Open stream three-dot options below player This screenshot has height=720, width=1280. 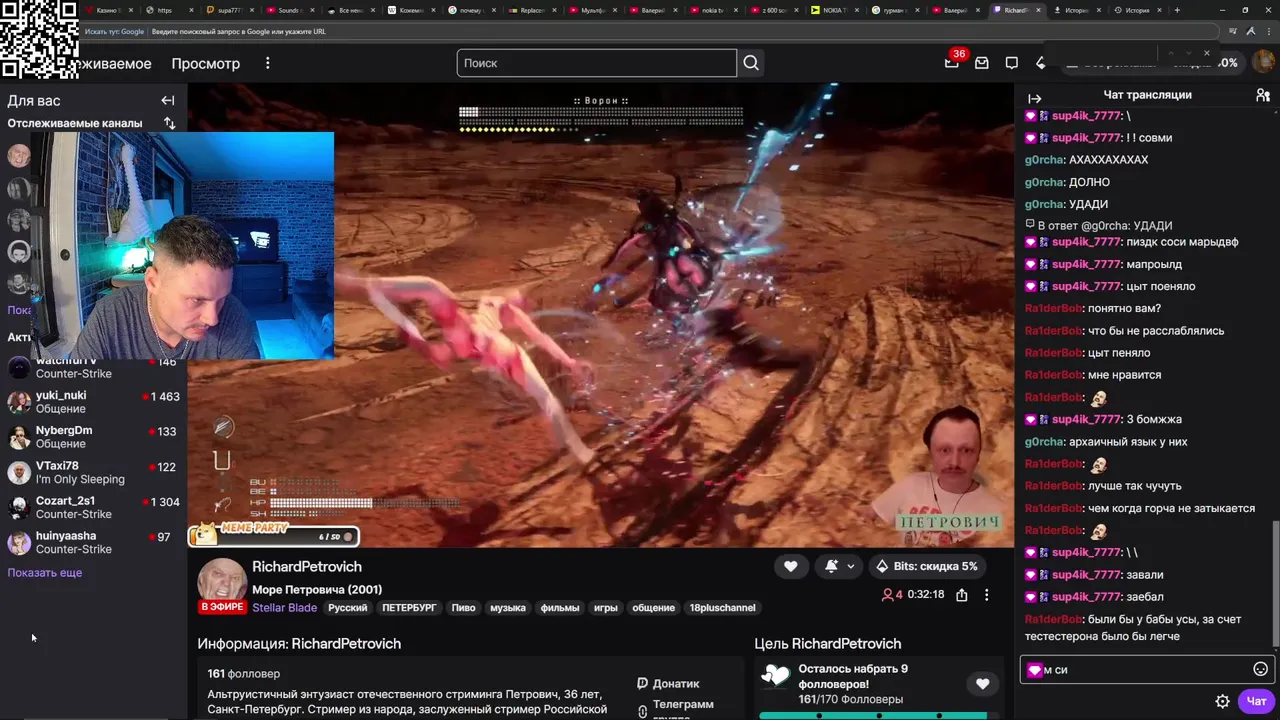[x=987, y=595]
